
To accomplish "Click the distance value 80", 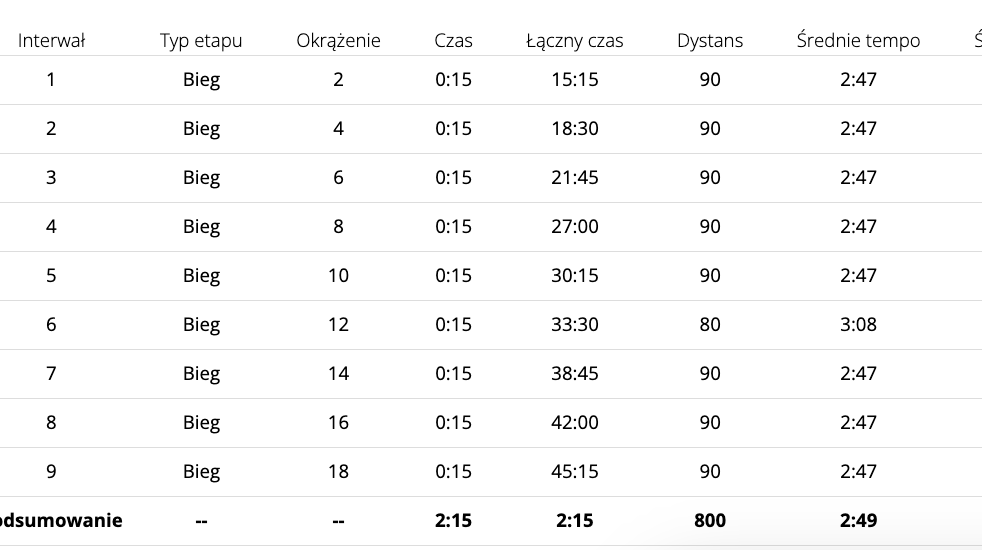I will [x=710, y=325].
